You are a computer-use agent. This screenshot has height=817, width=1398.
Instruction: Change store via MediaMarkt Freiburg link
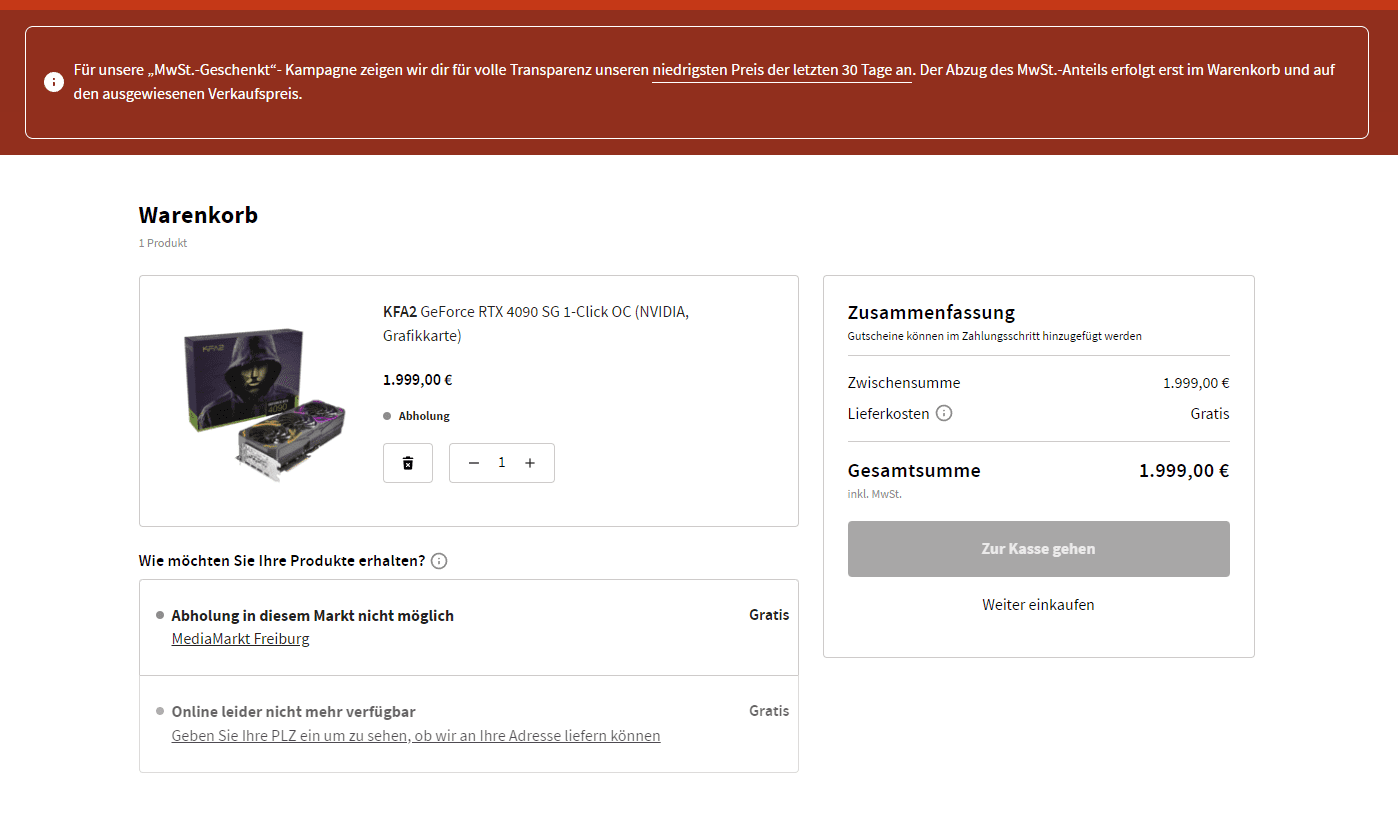[x=240, y=639]
